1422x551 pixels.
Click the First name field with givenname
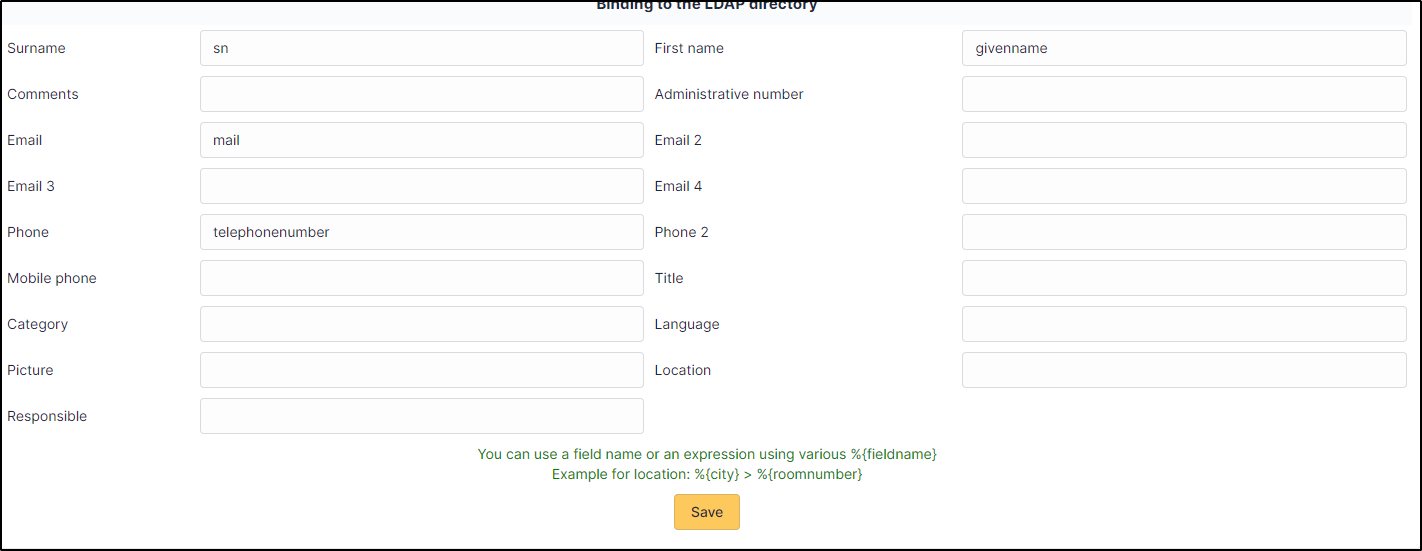(x=1184, y=48)
